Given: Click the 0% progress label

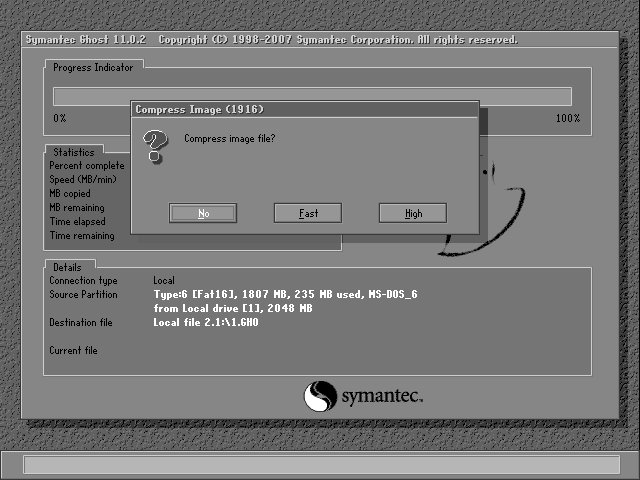Looking at the screenshot, I should click(x=60, y=118).
